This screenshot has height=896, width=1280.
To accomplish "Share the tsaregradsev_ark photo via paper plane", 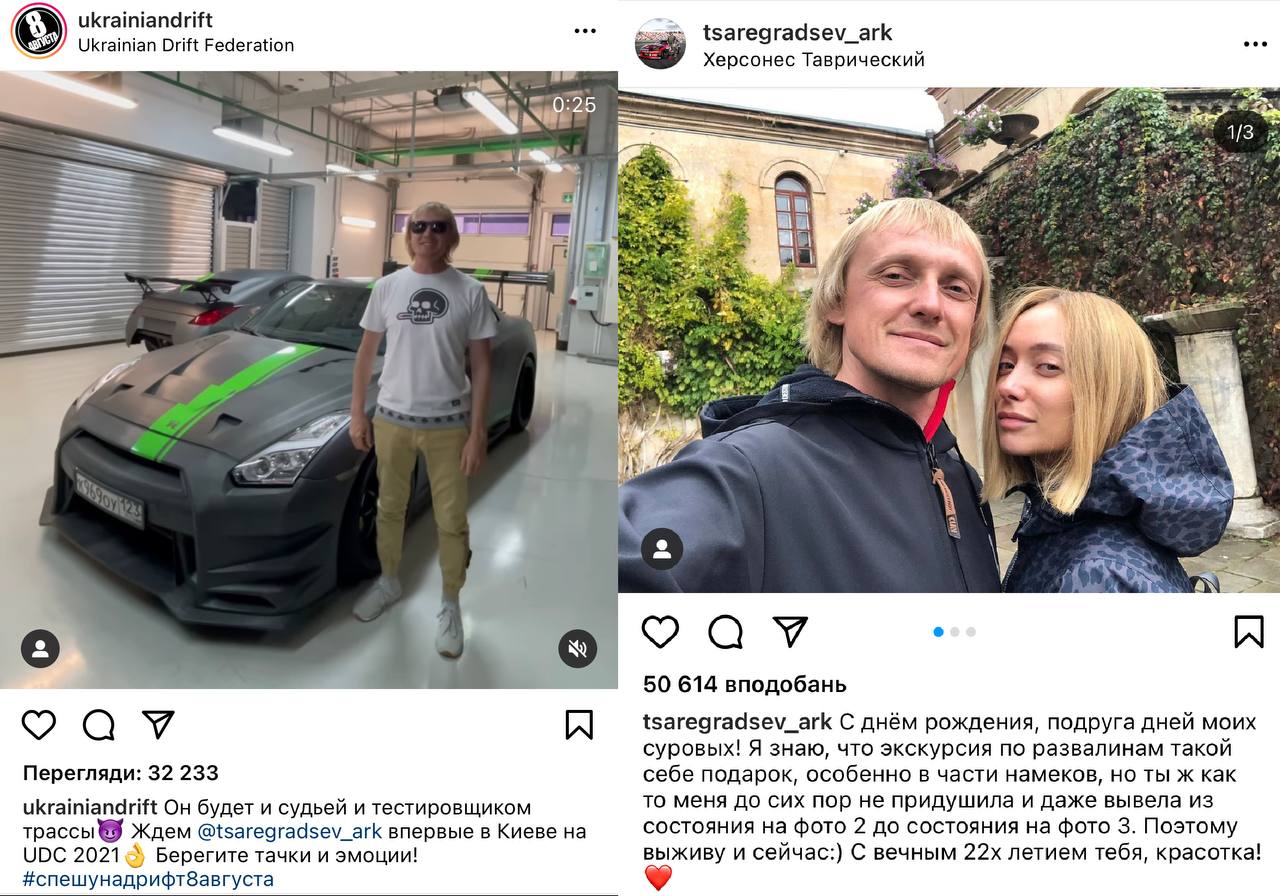I will pyautogui.click(x=790, y=631).
